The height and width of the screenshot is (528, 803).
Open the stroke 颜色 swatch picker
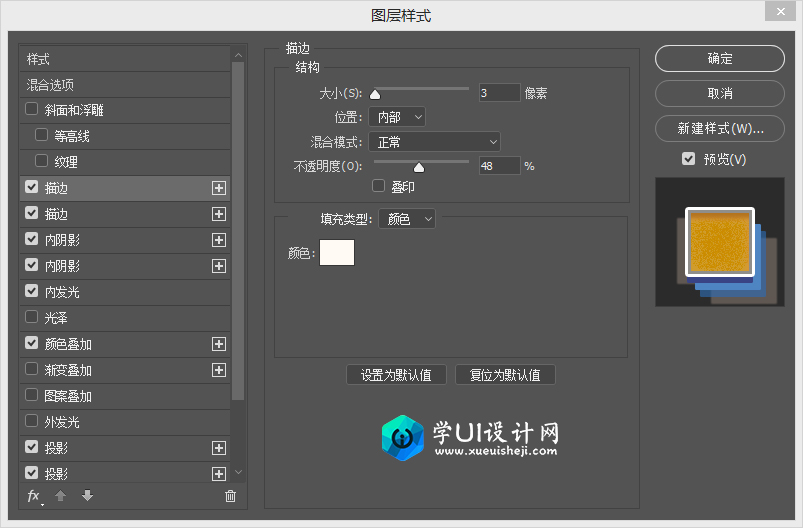pyautogui.click(x=337, y=252)
